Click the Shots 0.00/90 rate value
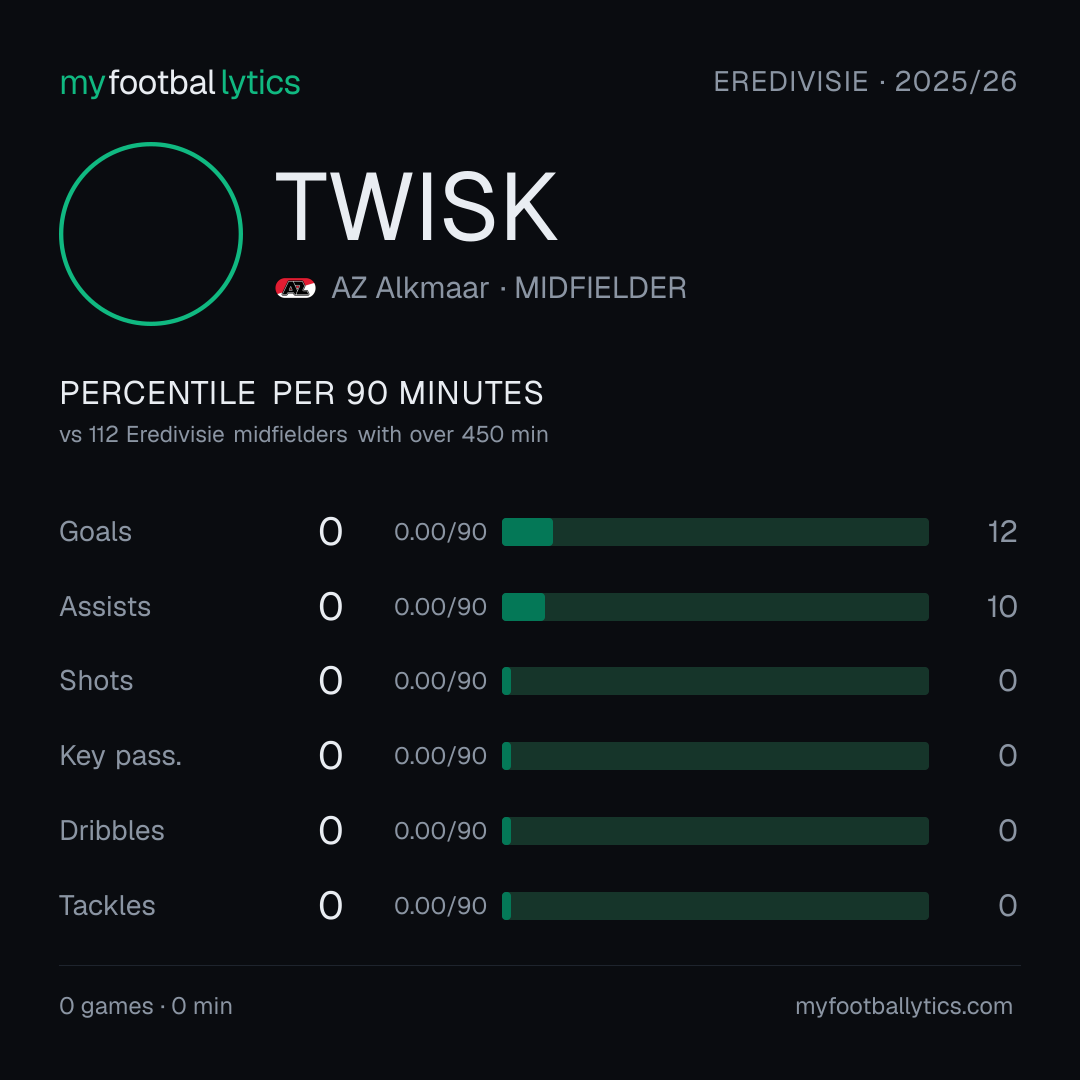Screen dimensions: 1080x1080 [x=440, y=681]
